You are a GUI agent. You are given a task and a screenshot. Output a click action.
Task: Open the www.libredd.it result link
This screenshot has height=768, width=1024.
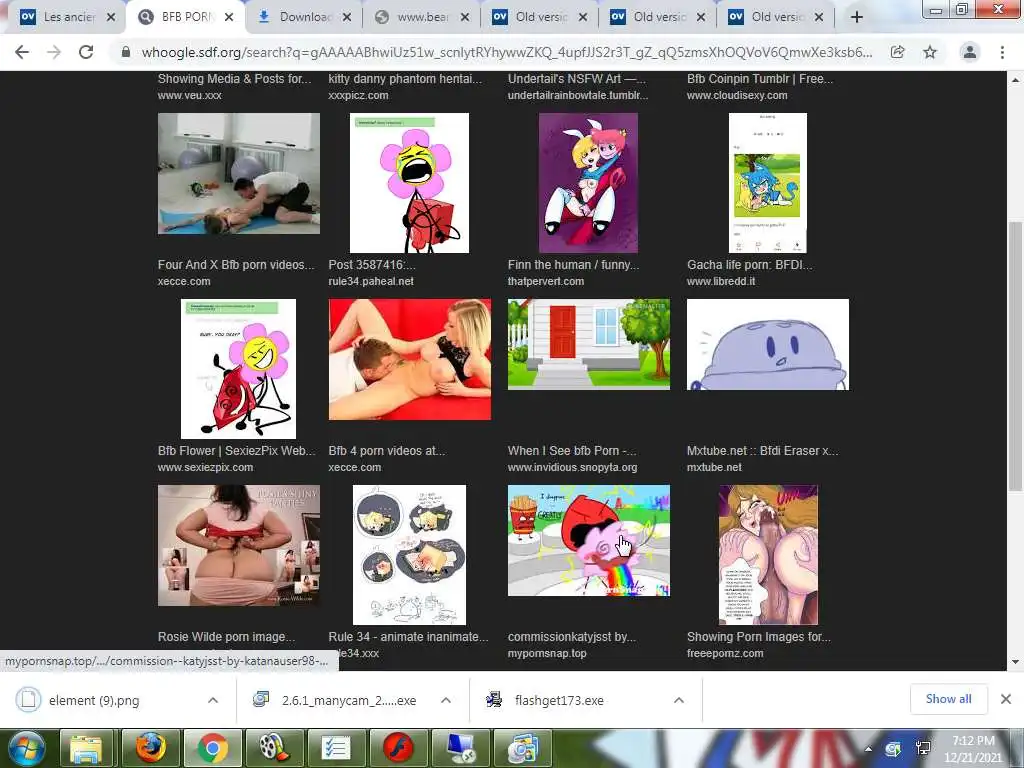(721, 281)
